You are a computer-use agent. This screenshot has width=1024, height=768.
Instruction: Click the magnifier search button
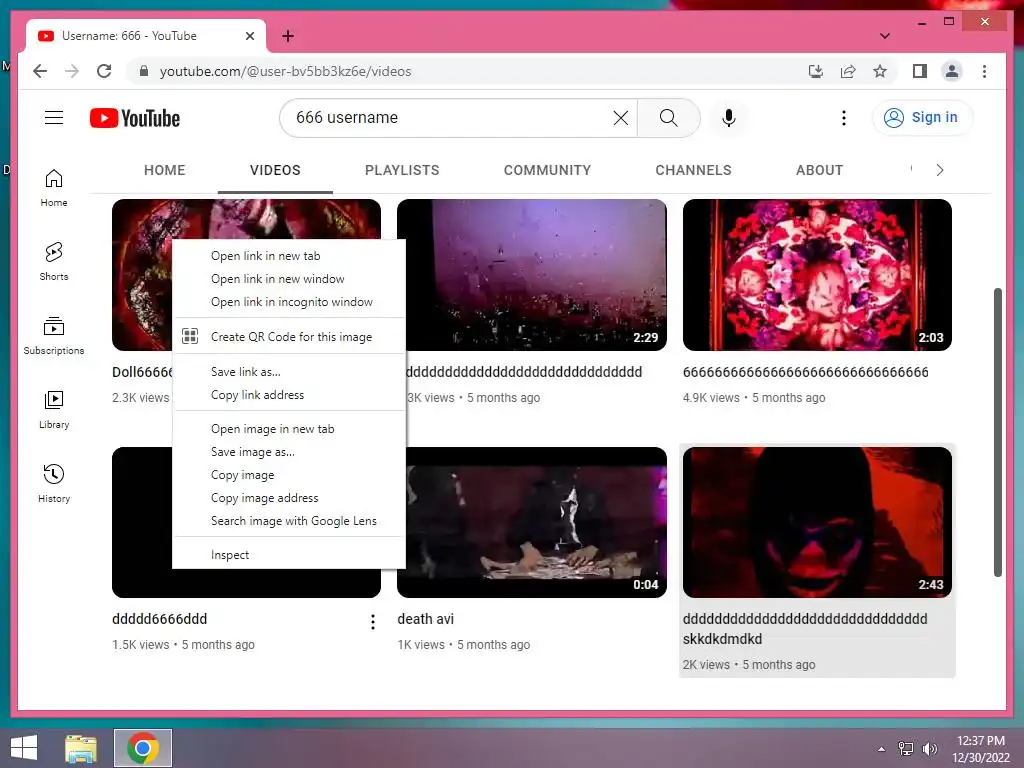tap(668, 118)
